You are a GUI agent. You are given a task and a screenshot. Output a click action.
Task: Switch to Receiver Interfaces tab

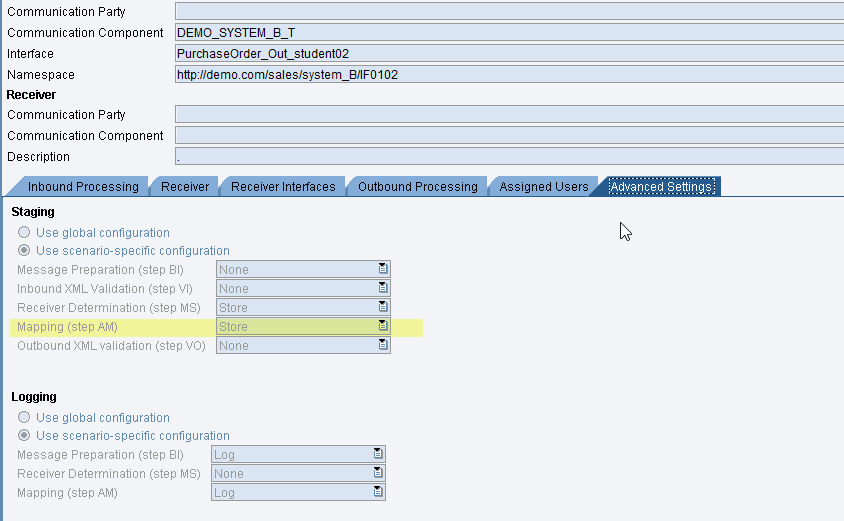point(283,187)
